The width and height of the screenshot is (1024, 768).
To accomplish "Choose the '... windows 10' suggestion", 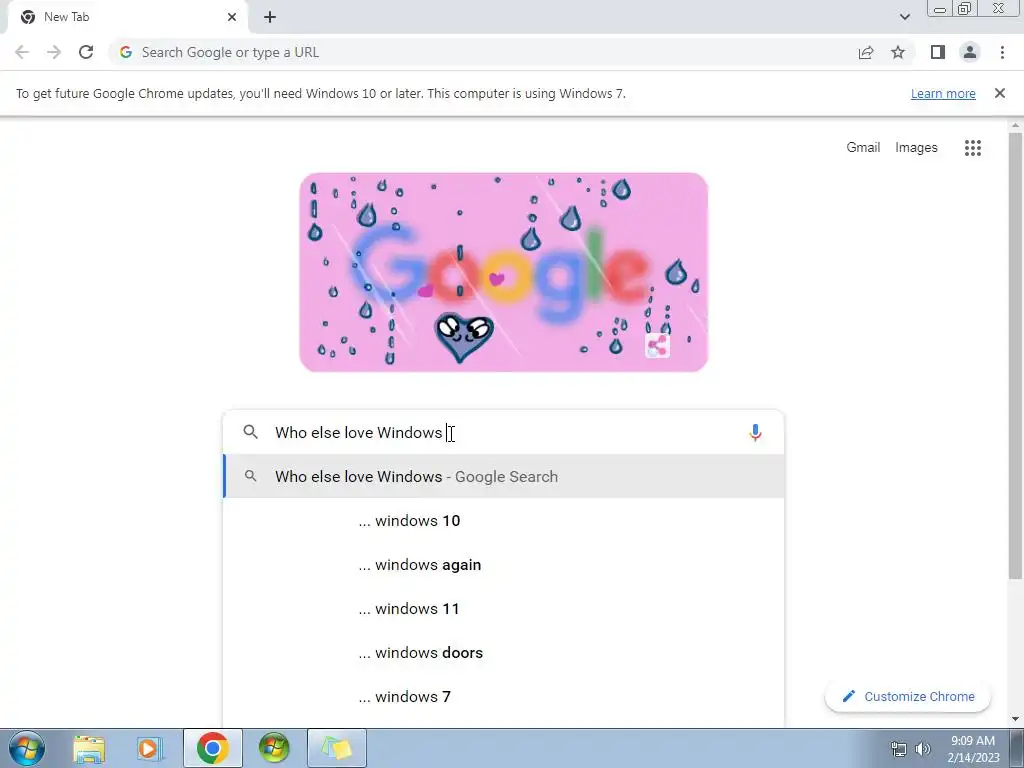I will click(504, 520).
